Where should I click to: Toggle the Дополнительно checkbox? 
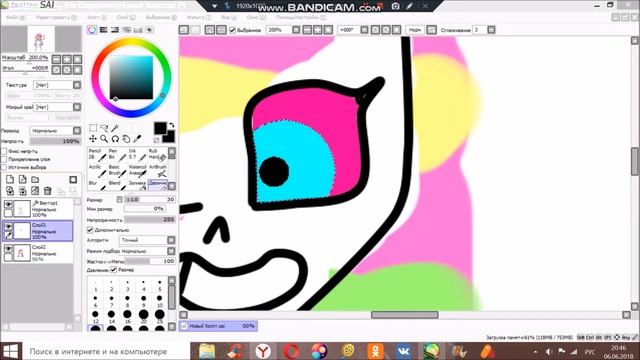pos(90,230)
